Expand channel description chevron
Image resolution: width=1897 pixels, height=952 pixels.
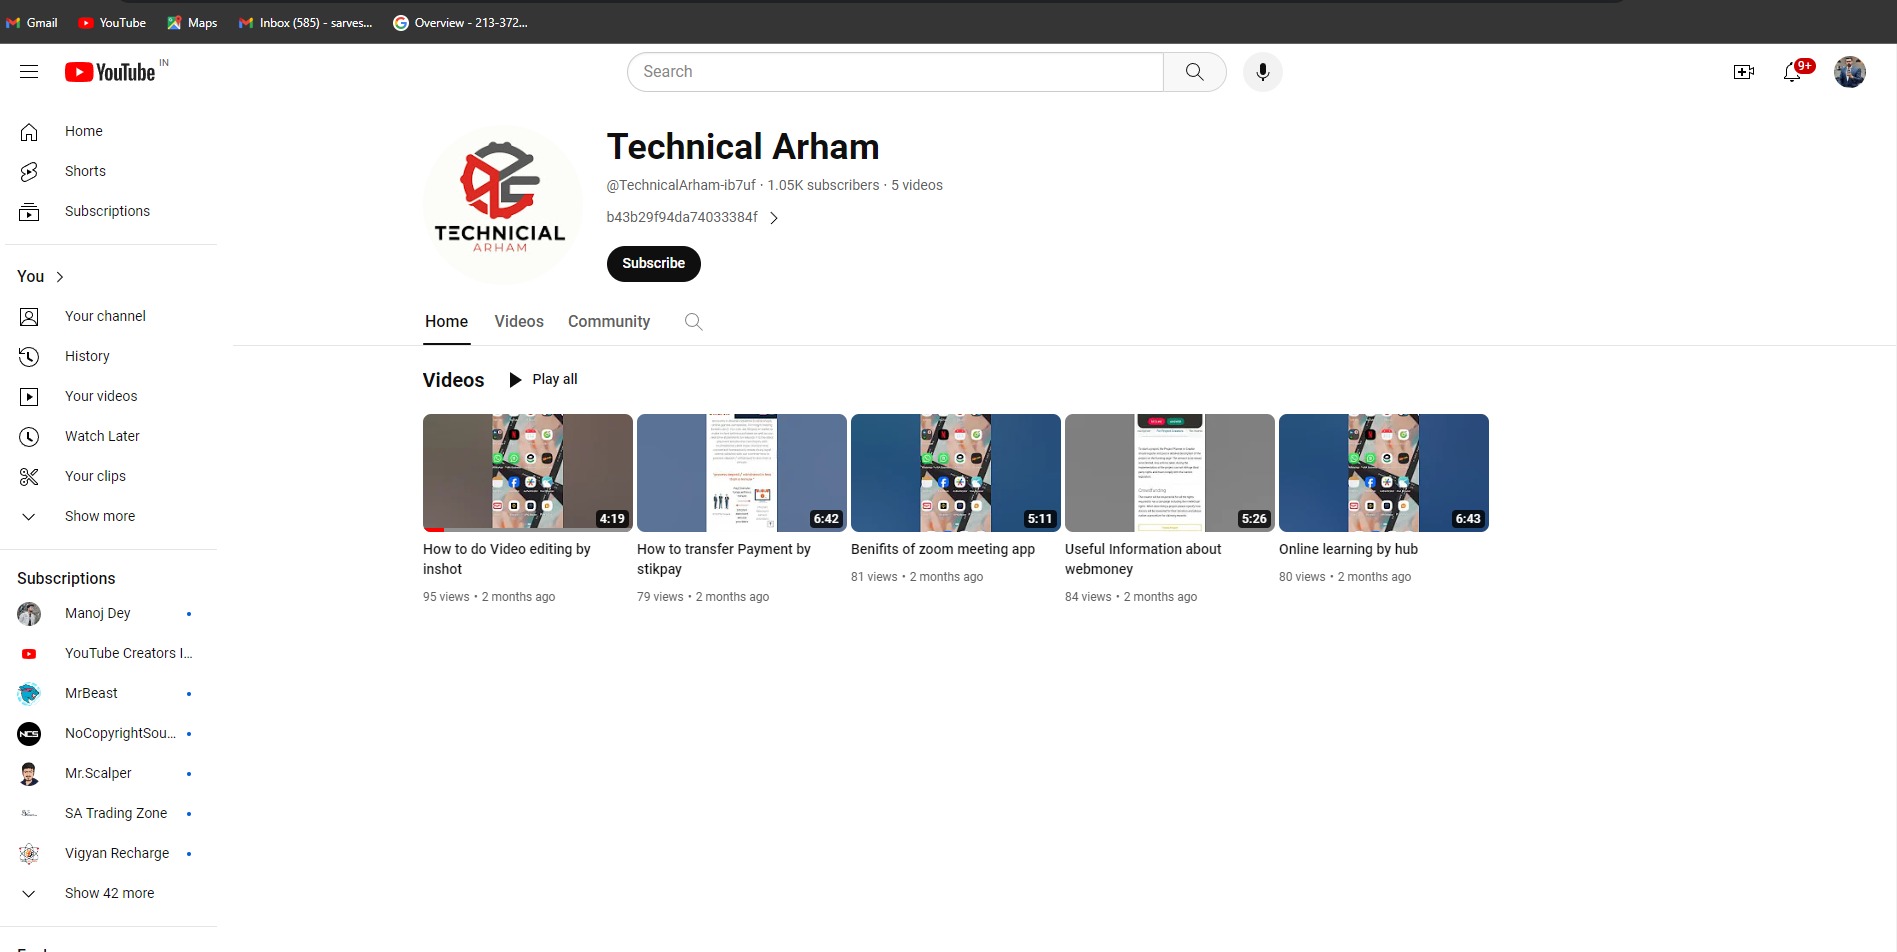click(773, 218)
